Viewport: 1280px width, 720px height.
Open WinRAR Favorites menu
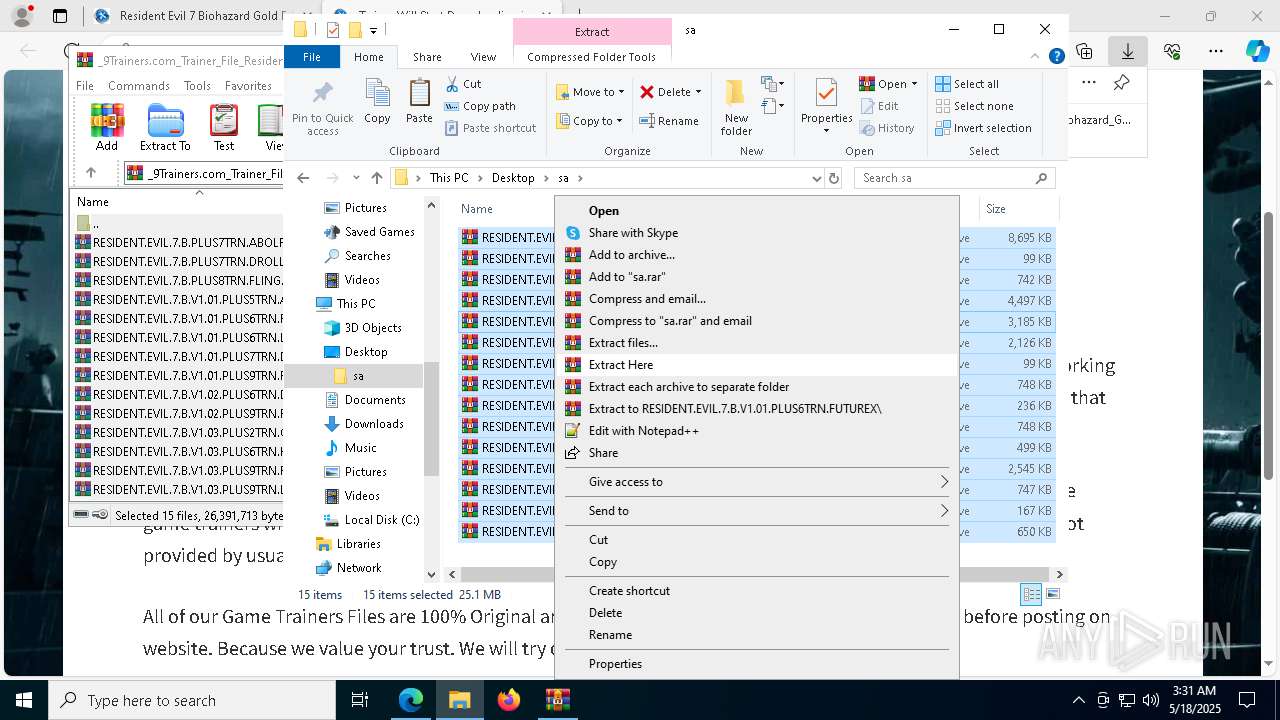point(248,86)
